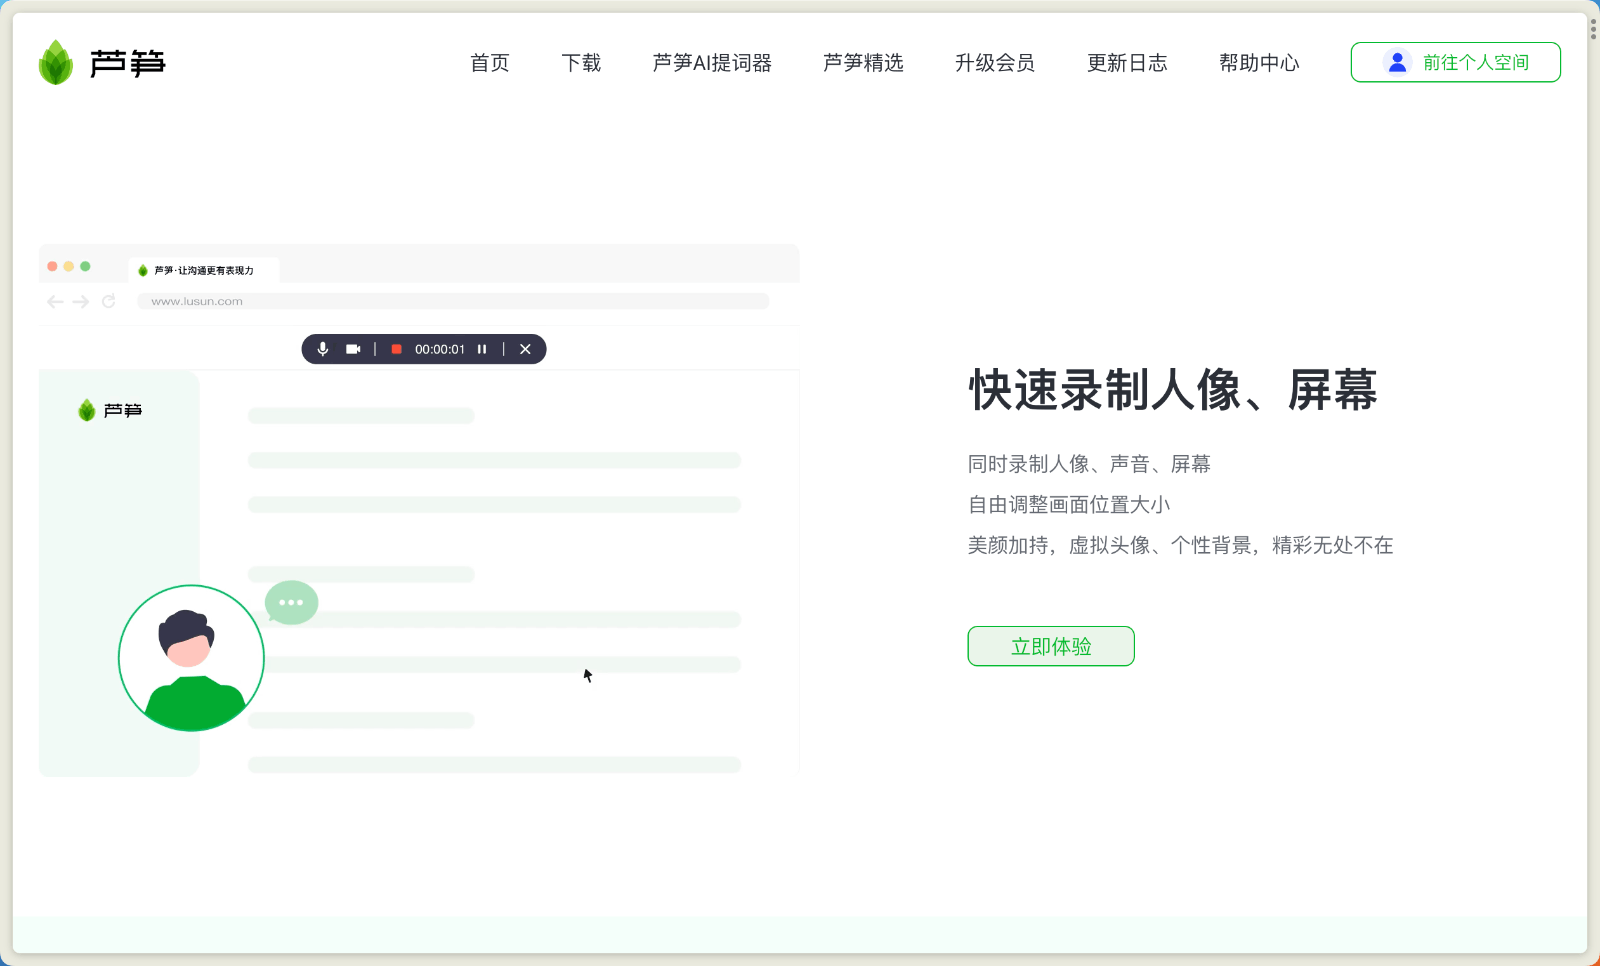Click the green chat bubble icon
Viewport: 1600px width, 966px height.
(291, 602)
